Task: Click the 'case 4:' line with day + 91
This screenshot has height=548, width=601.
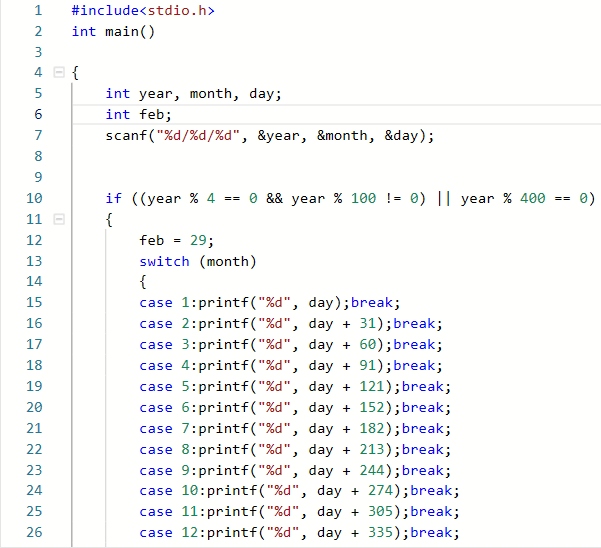Action: click(x=291, y=366)
